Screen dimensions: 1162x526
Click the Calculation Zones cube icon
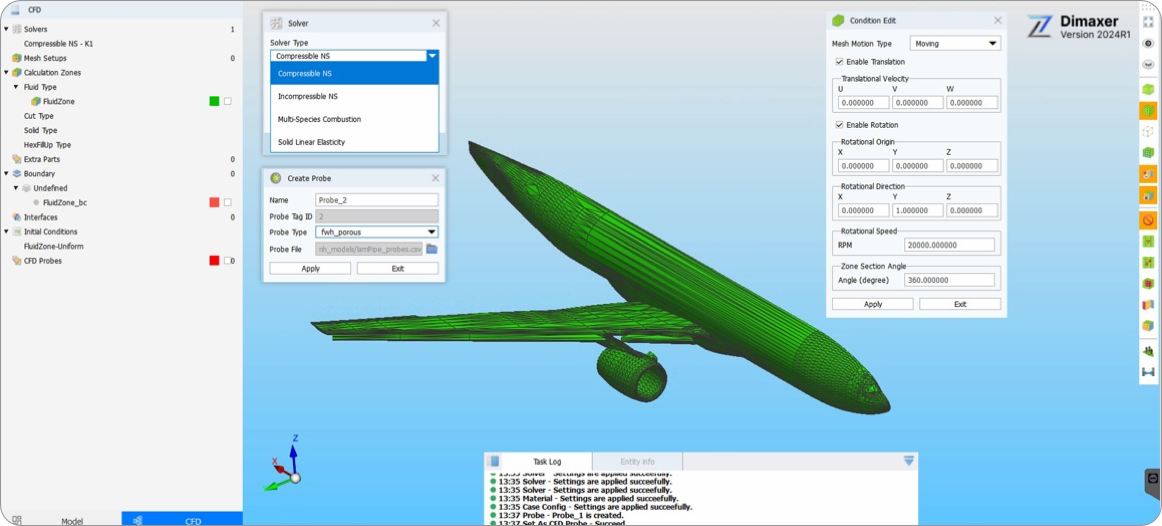(17, 73)
